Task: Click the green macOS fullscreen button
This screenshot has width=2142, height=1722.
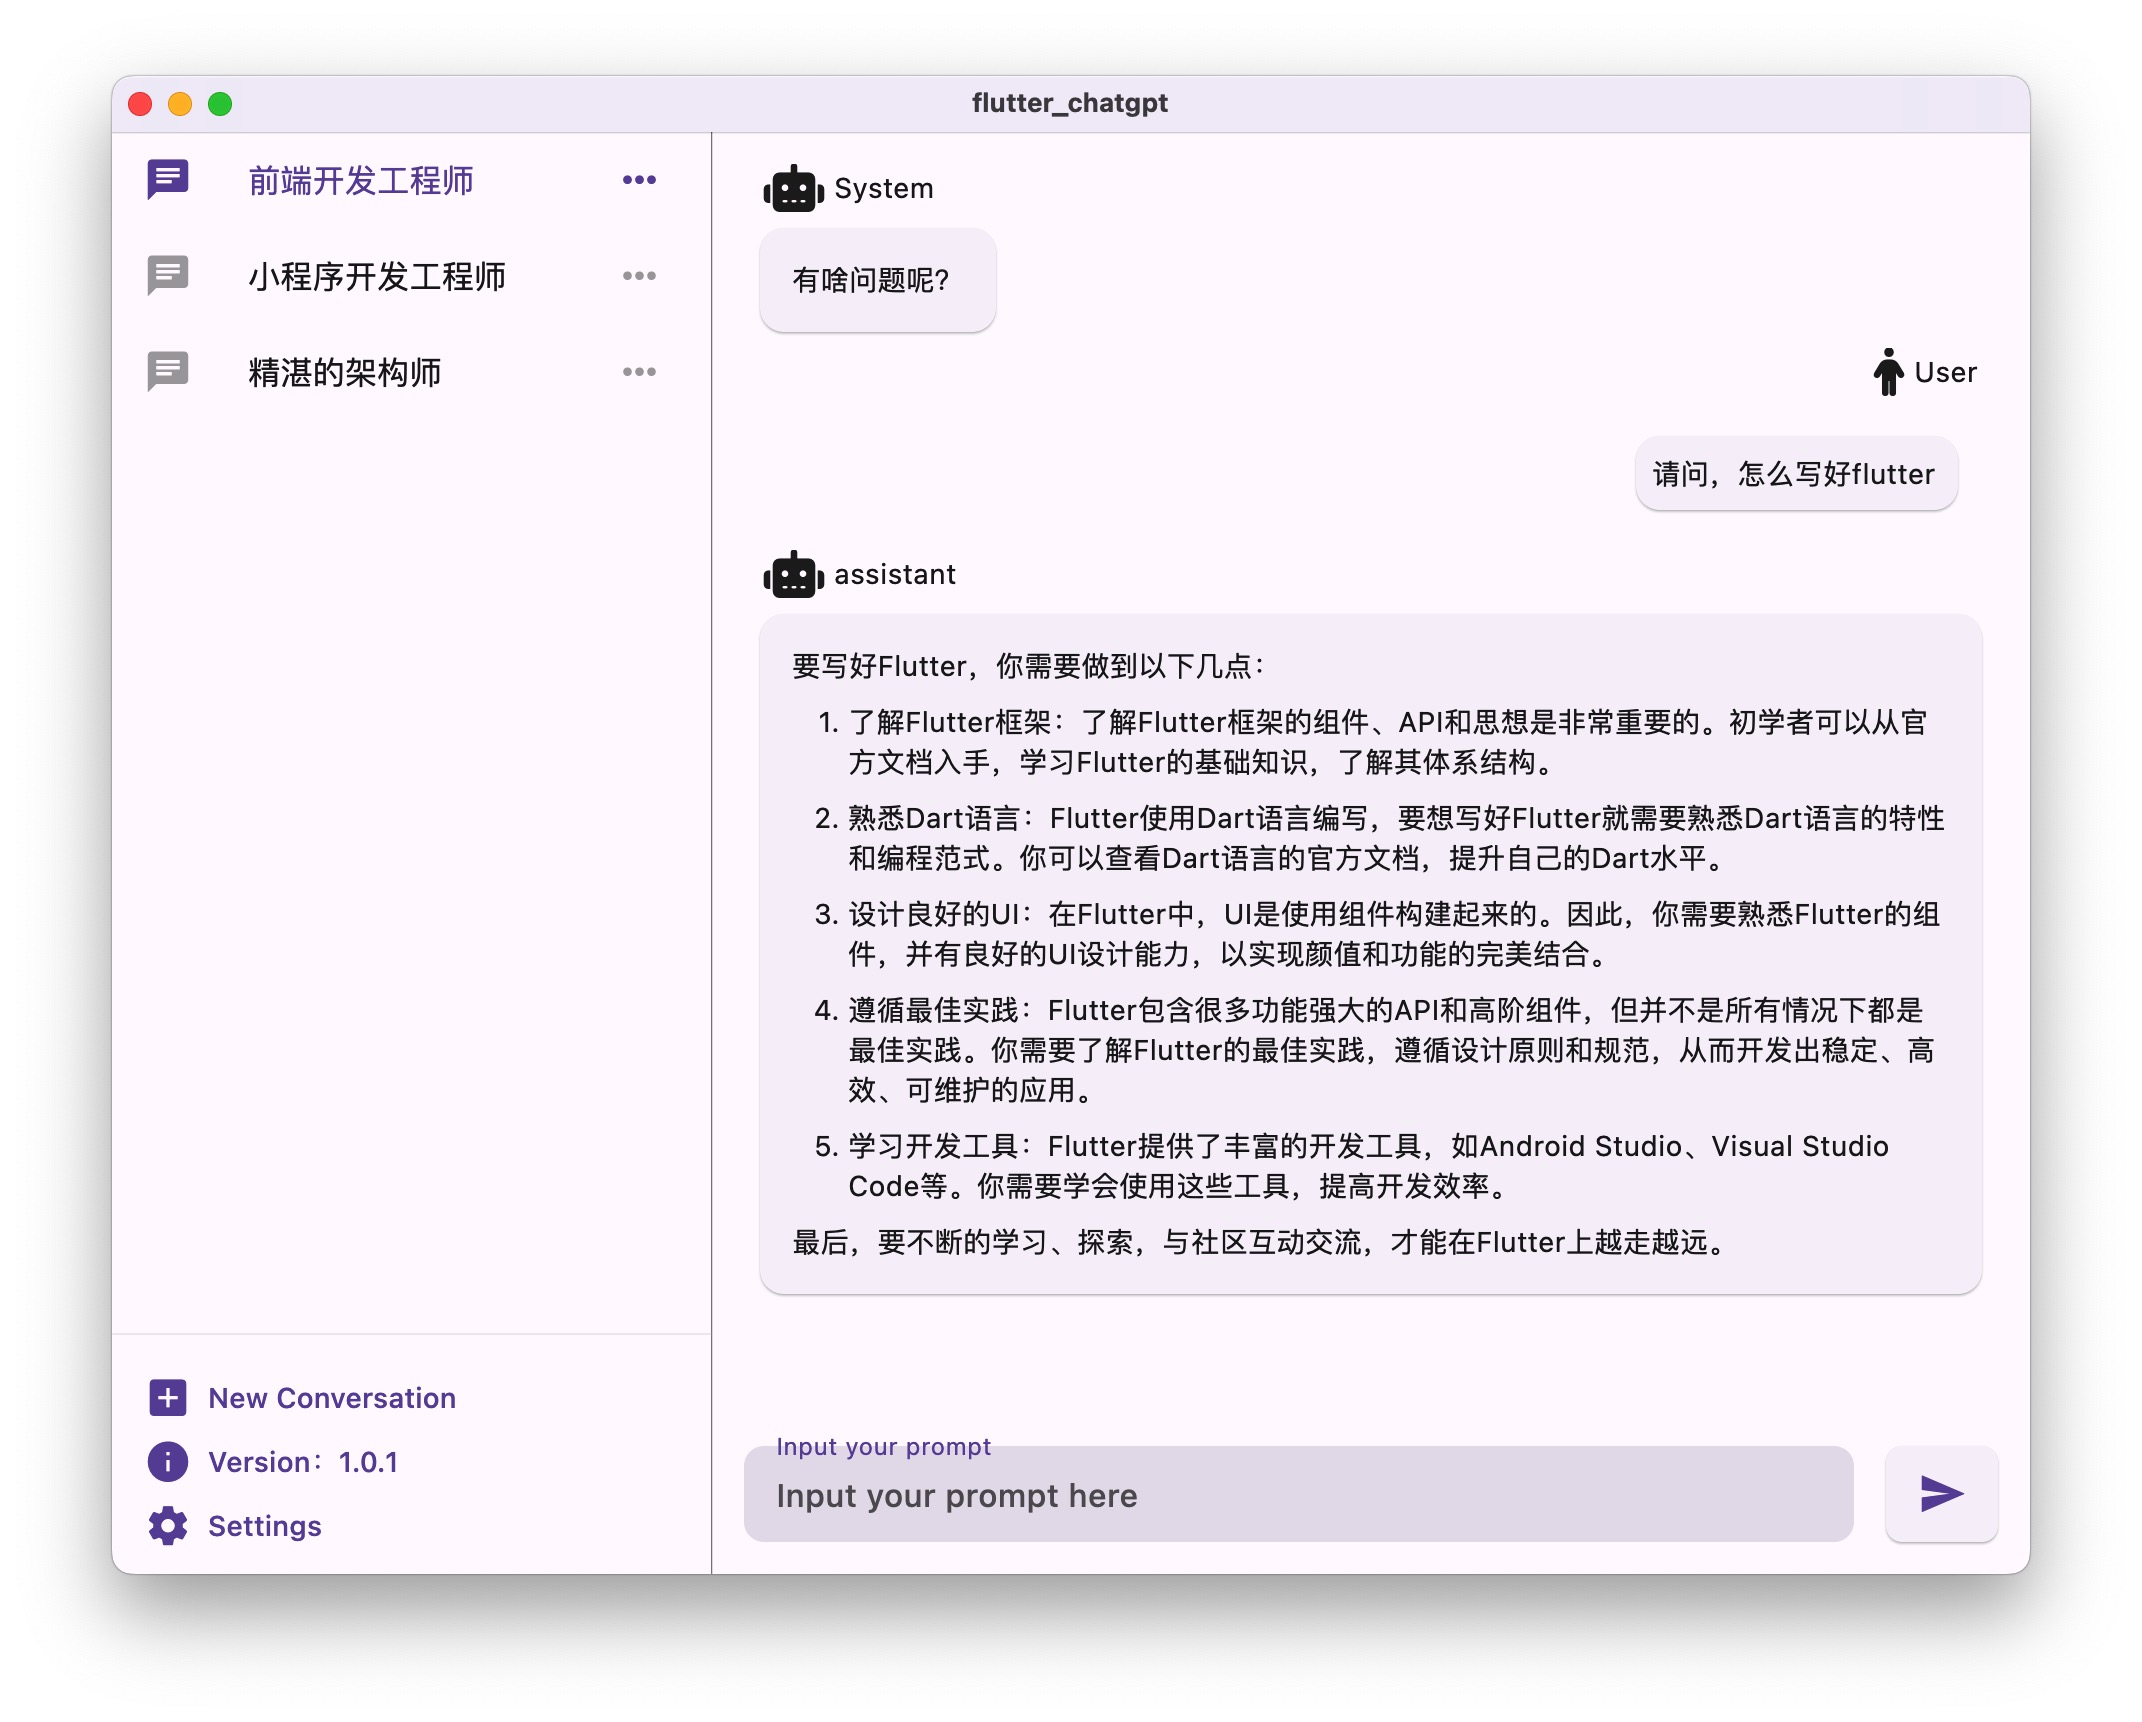Action: [220, 104]
